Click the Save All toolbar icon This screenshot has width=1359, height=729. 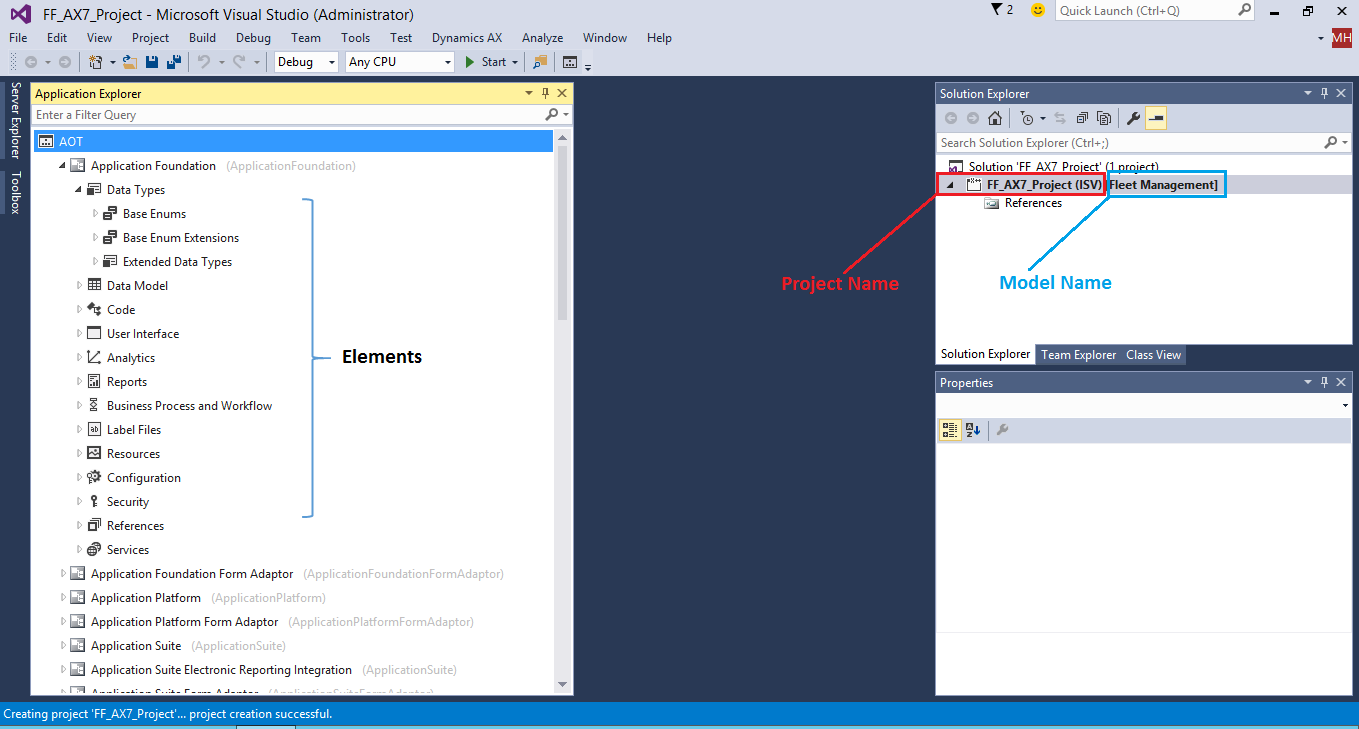[x=174, y=62]
